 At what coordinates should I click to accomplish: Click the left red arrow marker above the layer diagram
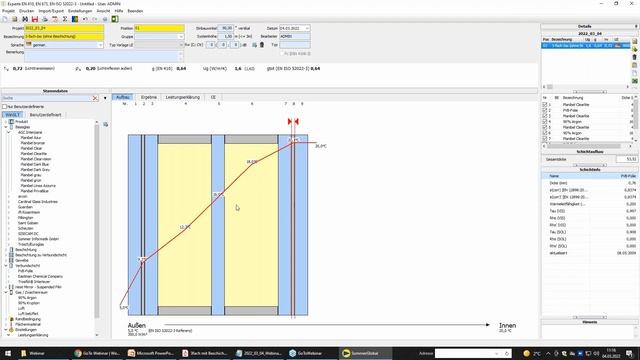pos(289,121)
